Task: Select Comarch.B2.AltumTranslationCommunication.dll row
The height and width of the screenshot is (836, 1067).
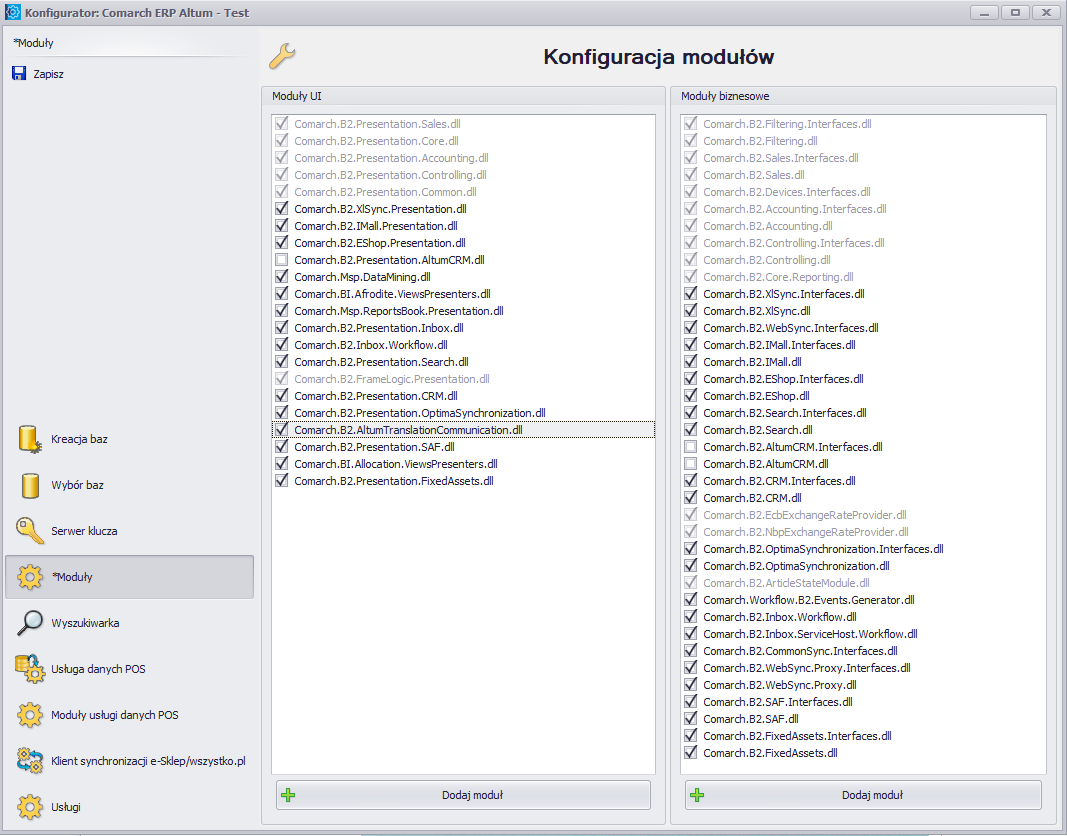Action: 463,429
